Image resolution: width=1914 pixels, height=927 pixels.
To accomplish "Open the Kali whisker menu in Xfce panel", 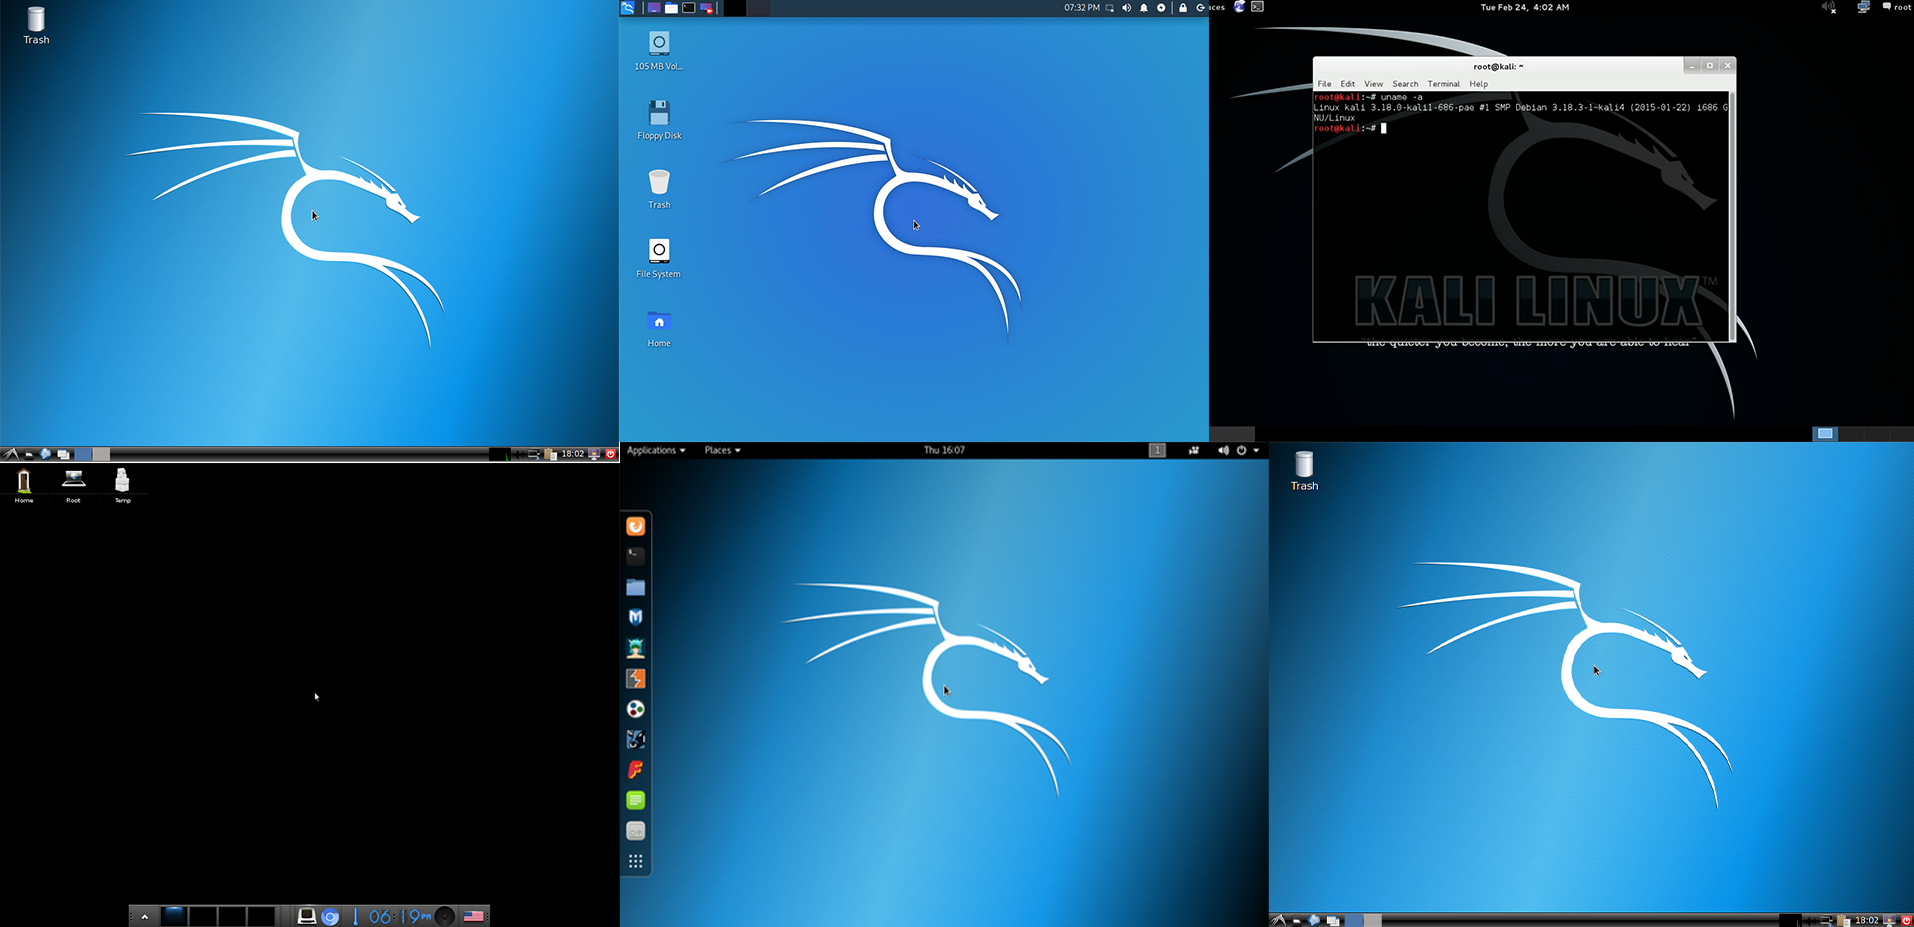I will point(628,8).
